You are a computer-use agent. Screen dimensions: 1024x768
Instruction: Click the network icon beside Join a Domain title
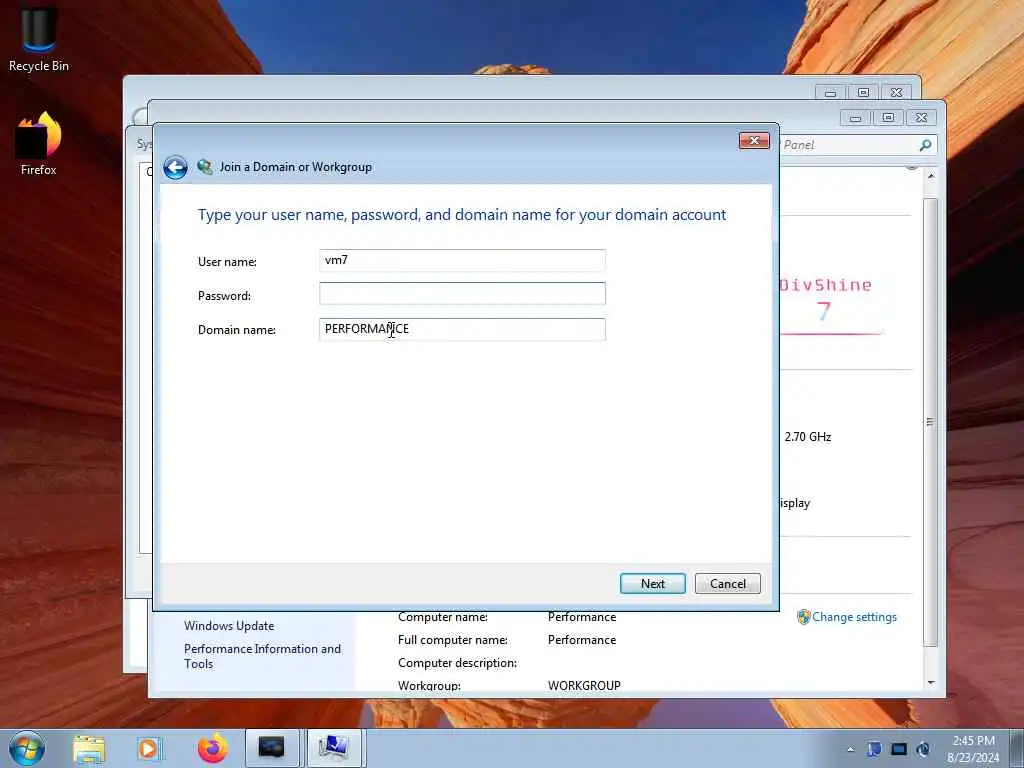[204, 167]
